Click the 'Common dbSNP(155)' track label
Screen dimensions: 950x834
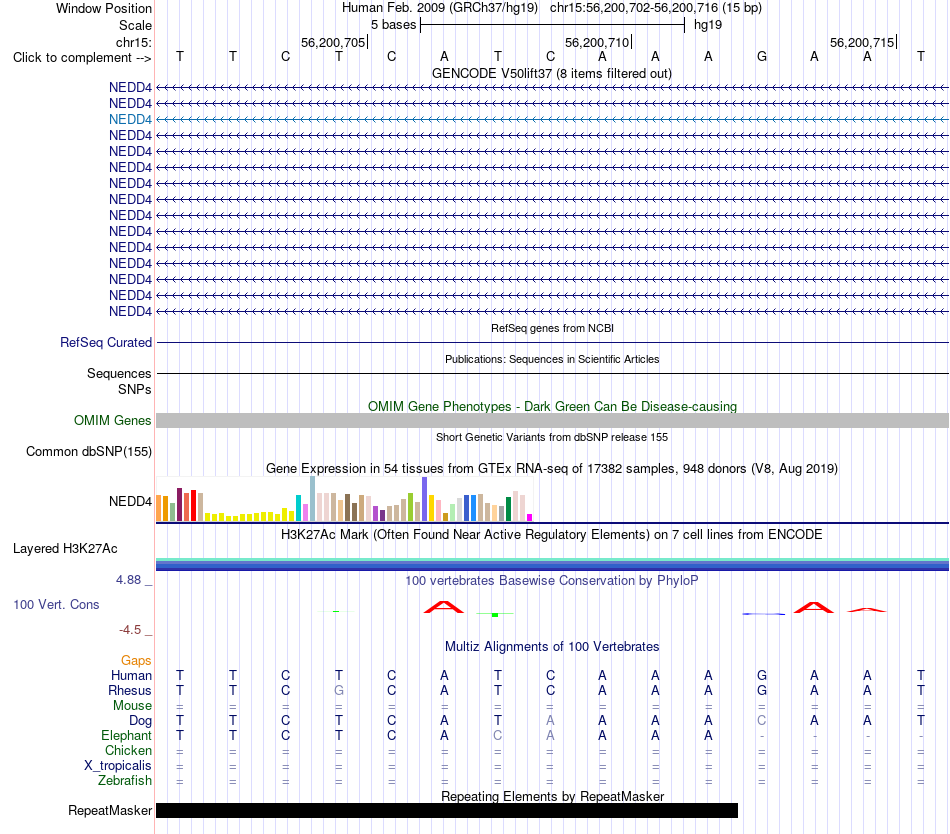(88, 451)
